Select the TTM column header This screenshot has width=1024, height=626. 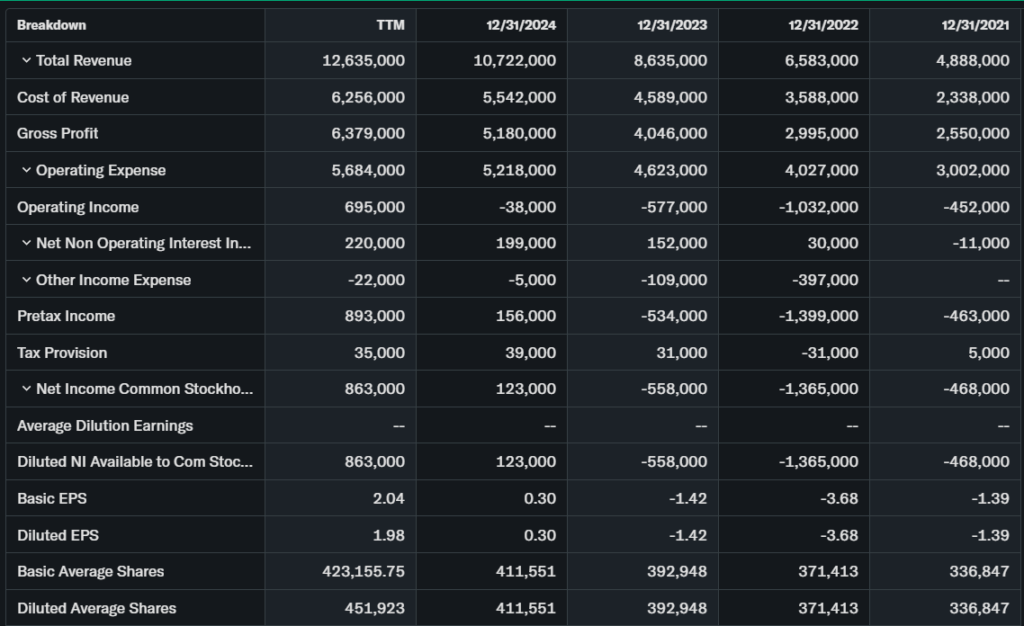point(390,25)
